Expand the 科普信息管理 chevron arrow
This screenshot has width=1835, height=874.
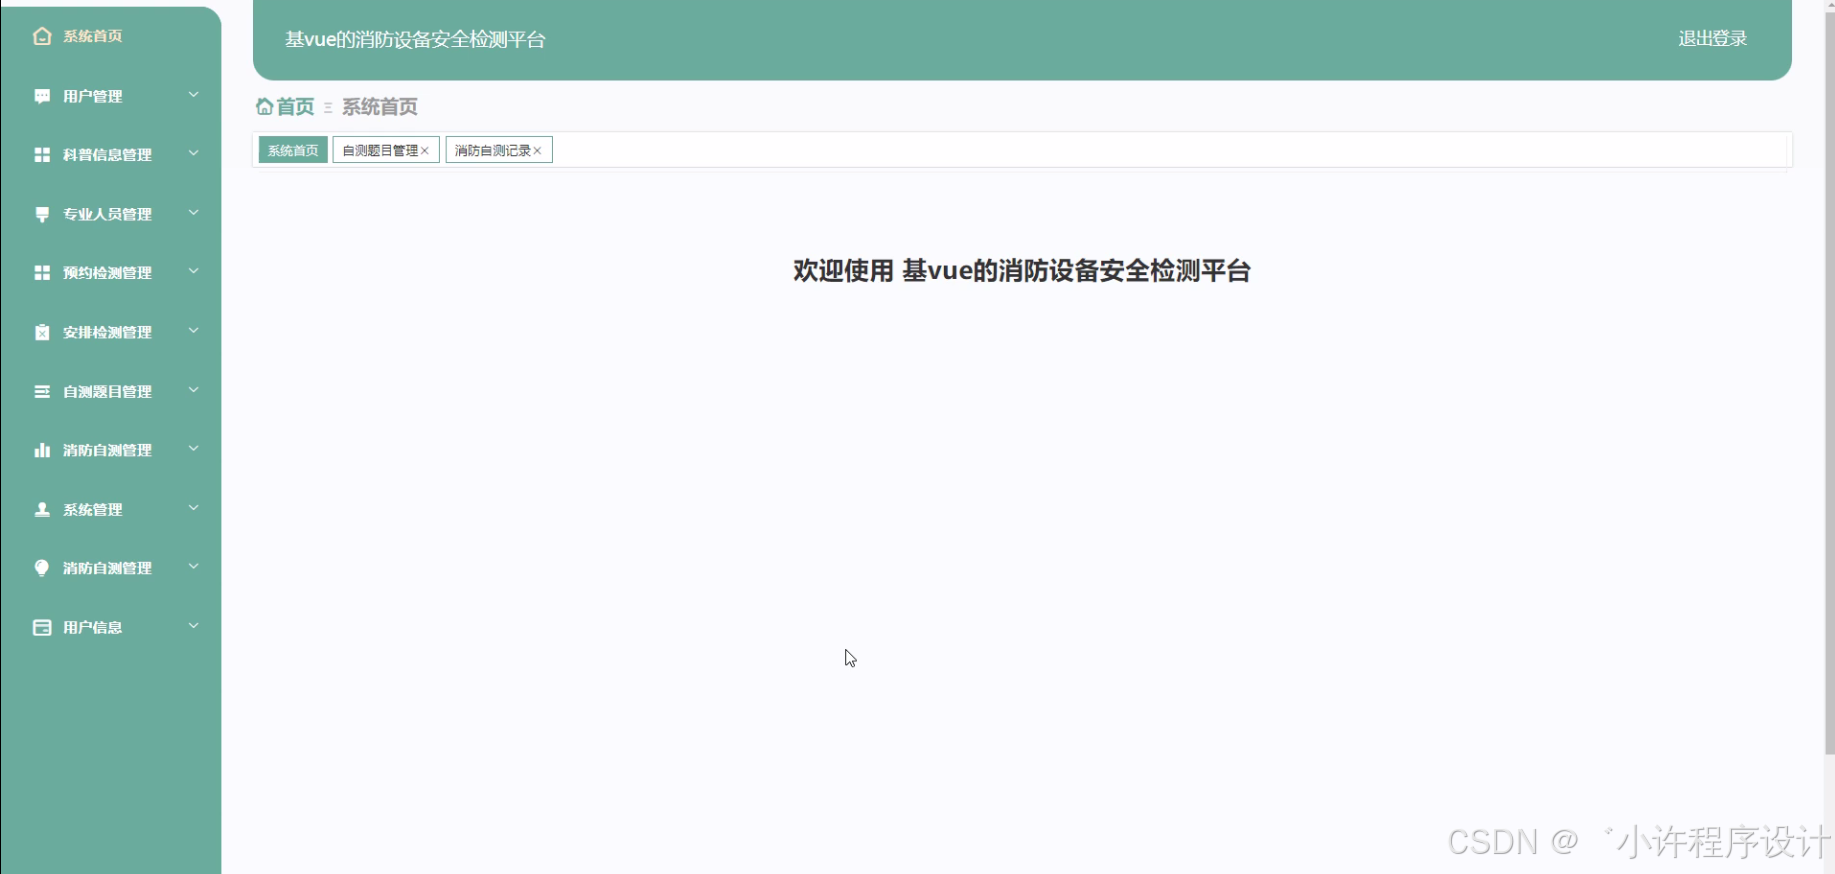[x=194, y=154]
